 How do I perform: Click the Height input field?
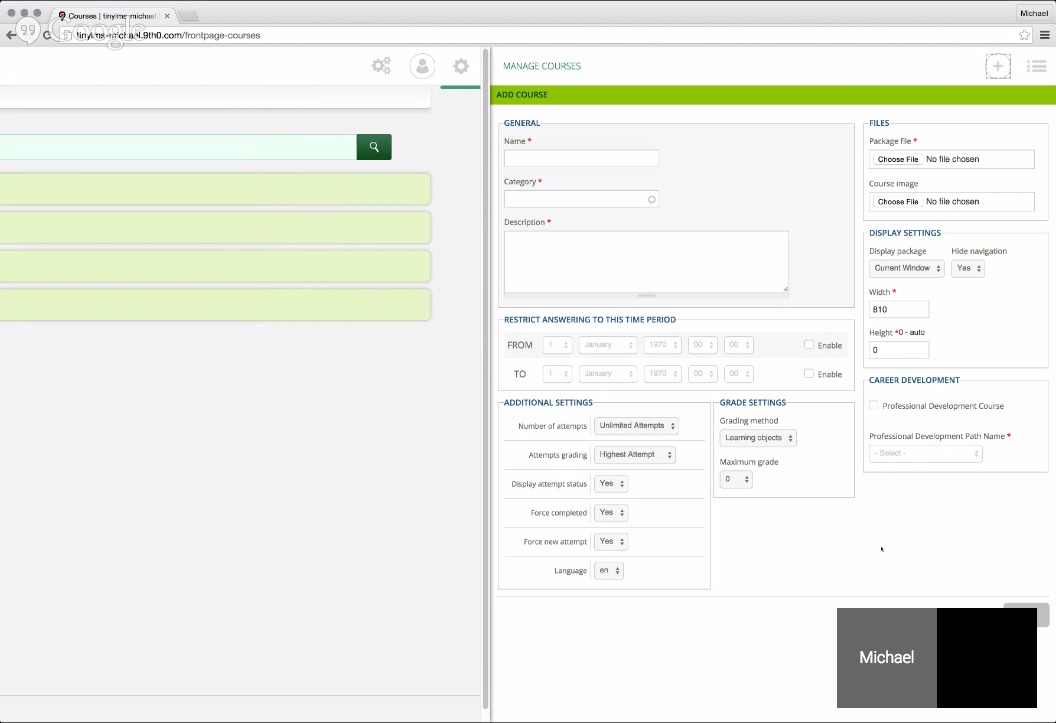point(899,350)
